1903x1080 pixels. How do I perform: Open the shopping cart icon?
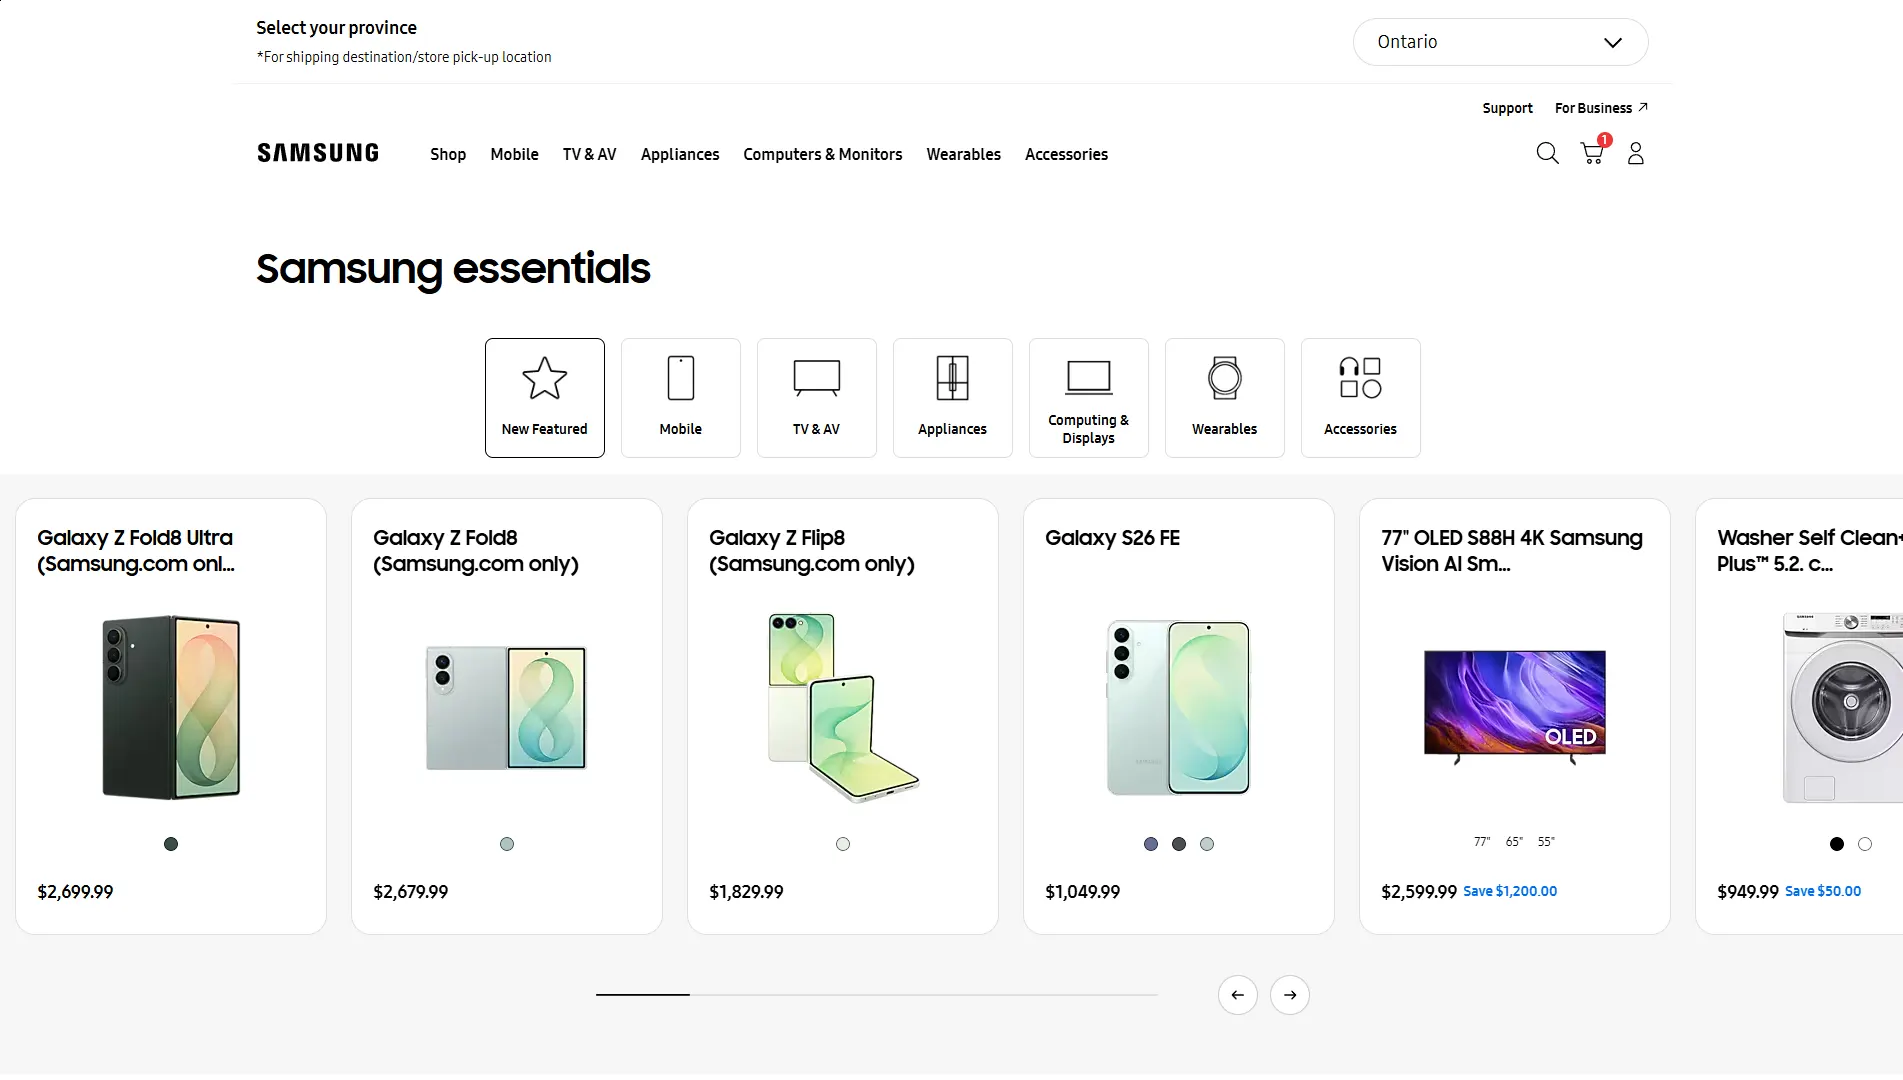tap(1593, 153)
